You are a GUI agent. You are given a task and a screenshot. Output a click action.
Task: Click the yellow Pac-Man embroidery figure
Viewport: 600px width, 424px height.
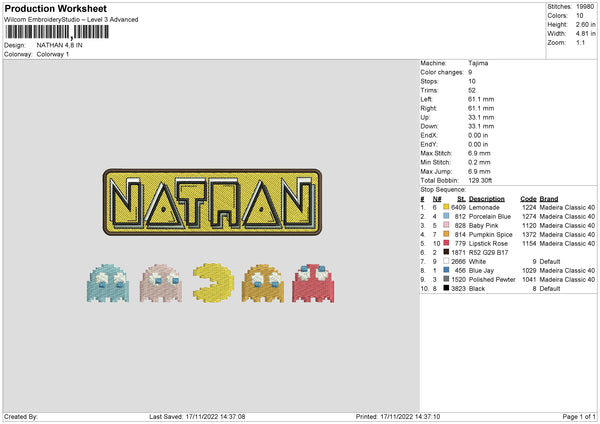214,283
